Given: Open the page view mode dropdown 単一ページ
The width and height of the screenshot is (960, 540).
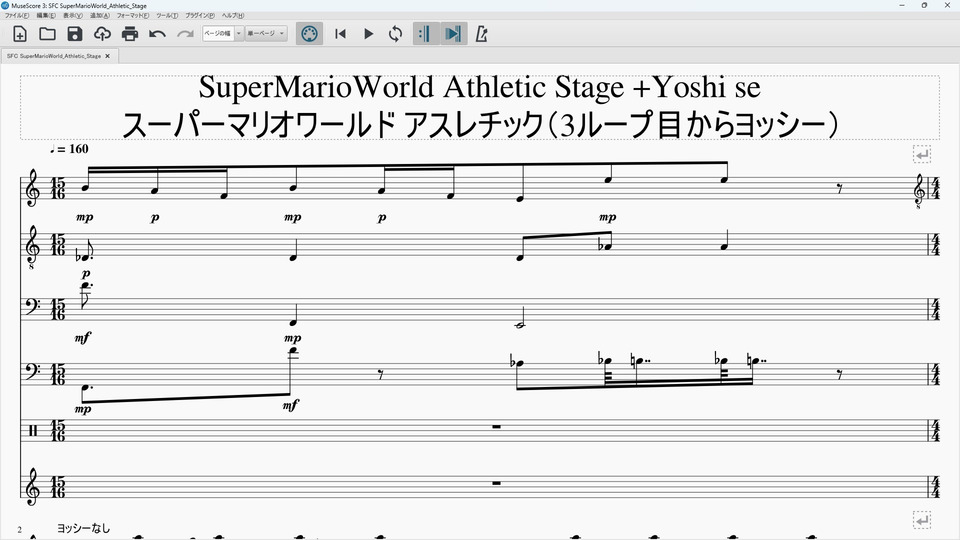Looking at the screenshot, I should tap(266, 33).
